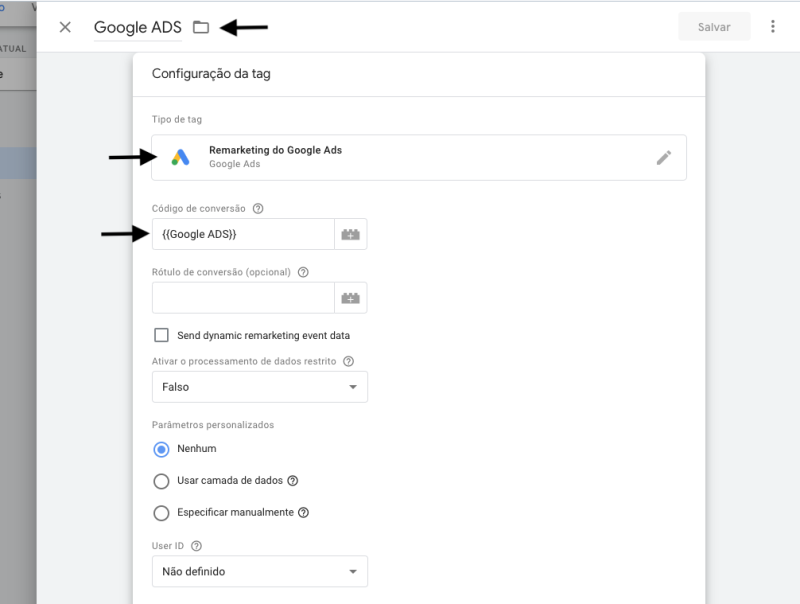Screen dimensions: 800x604
Task: Click the Rótulo de conversão input field
Action: pyautogui.click(x=243, y=298)
